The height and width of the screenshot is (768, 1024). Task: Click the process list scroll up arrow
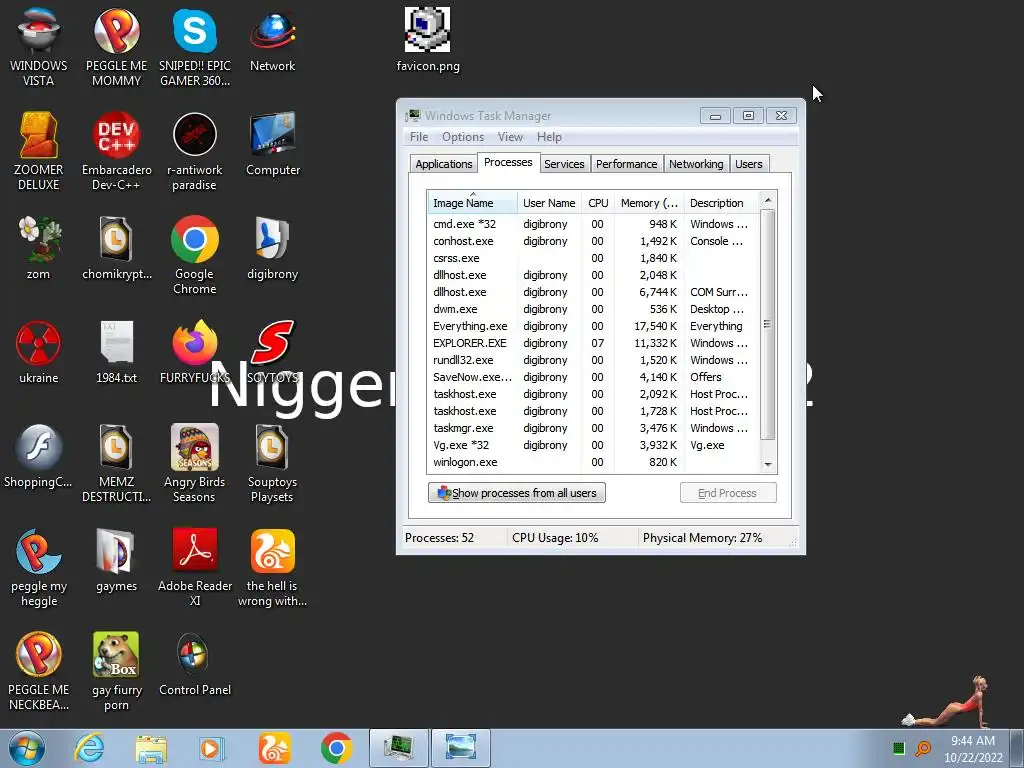pyautogui.click(x=768, y=200)
